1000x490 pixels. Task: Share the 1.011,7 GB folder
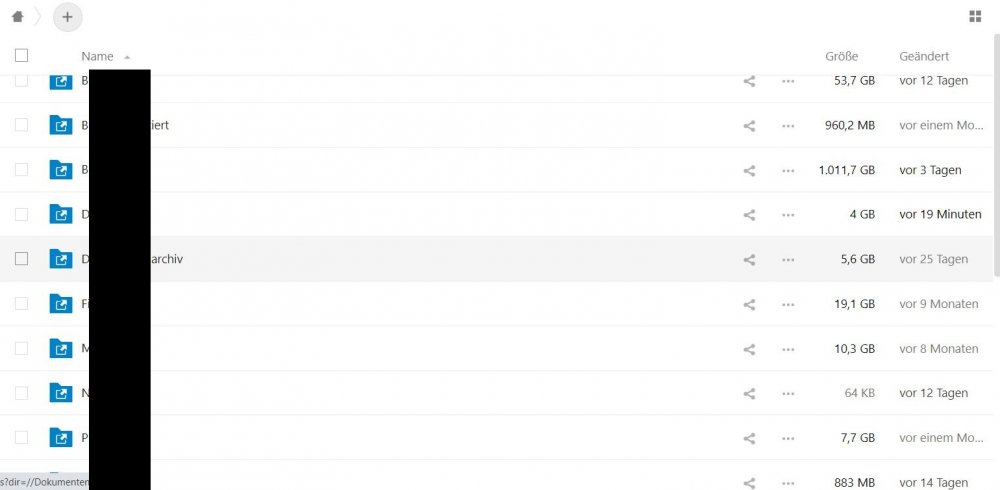pyautogui.click(x=749, y=170)
